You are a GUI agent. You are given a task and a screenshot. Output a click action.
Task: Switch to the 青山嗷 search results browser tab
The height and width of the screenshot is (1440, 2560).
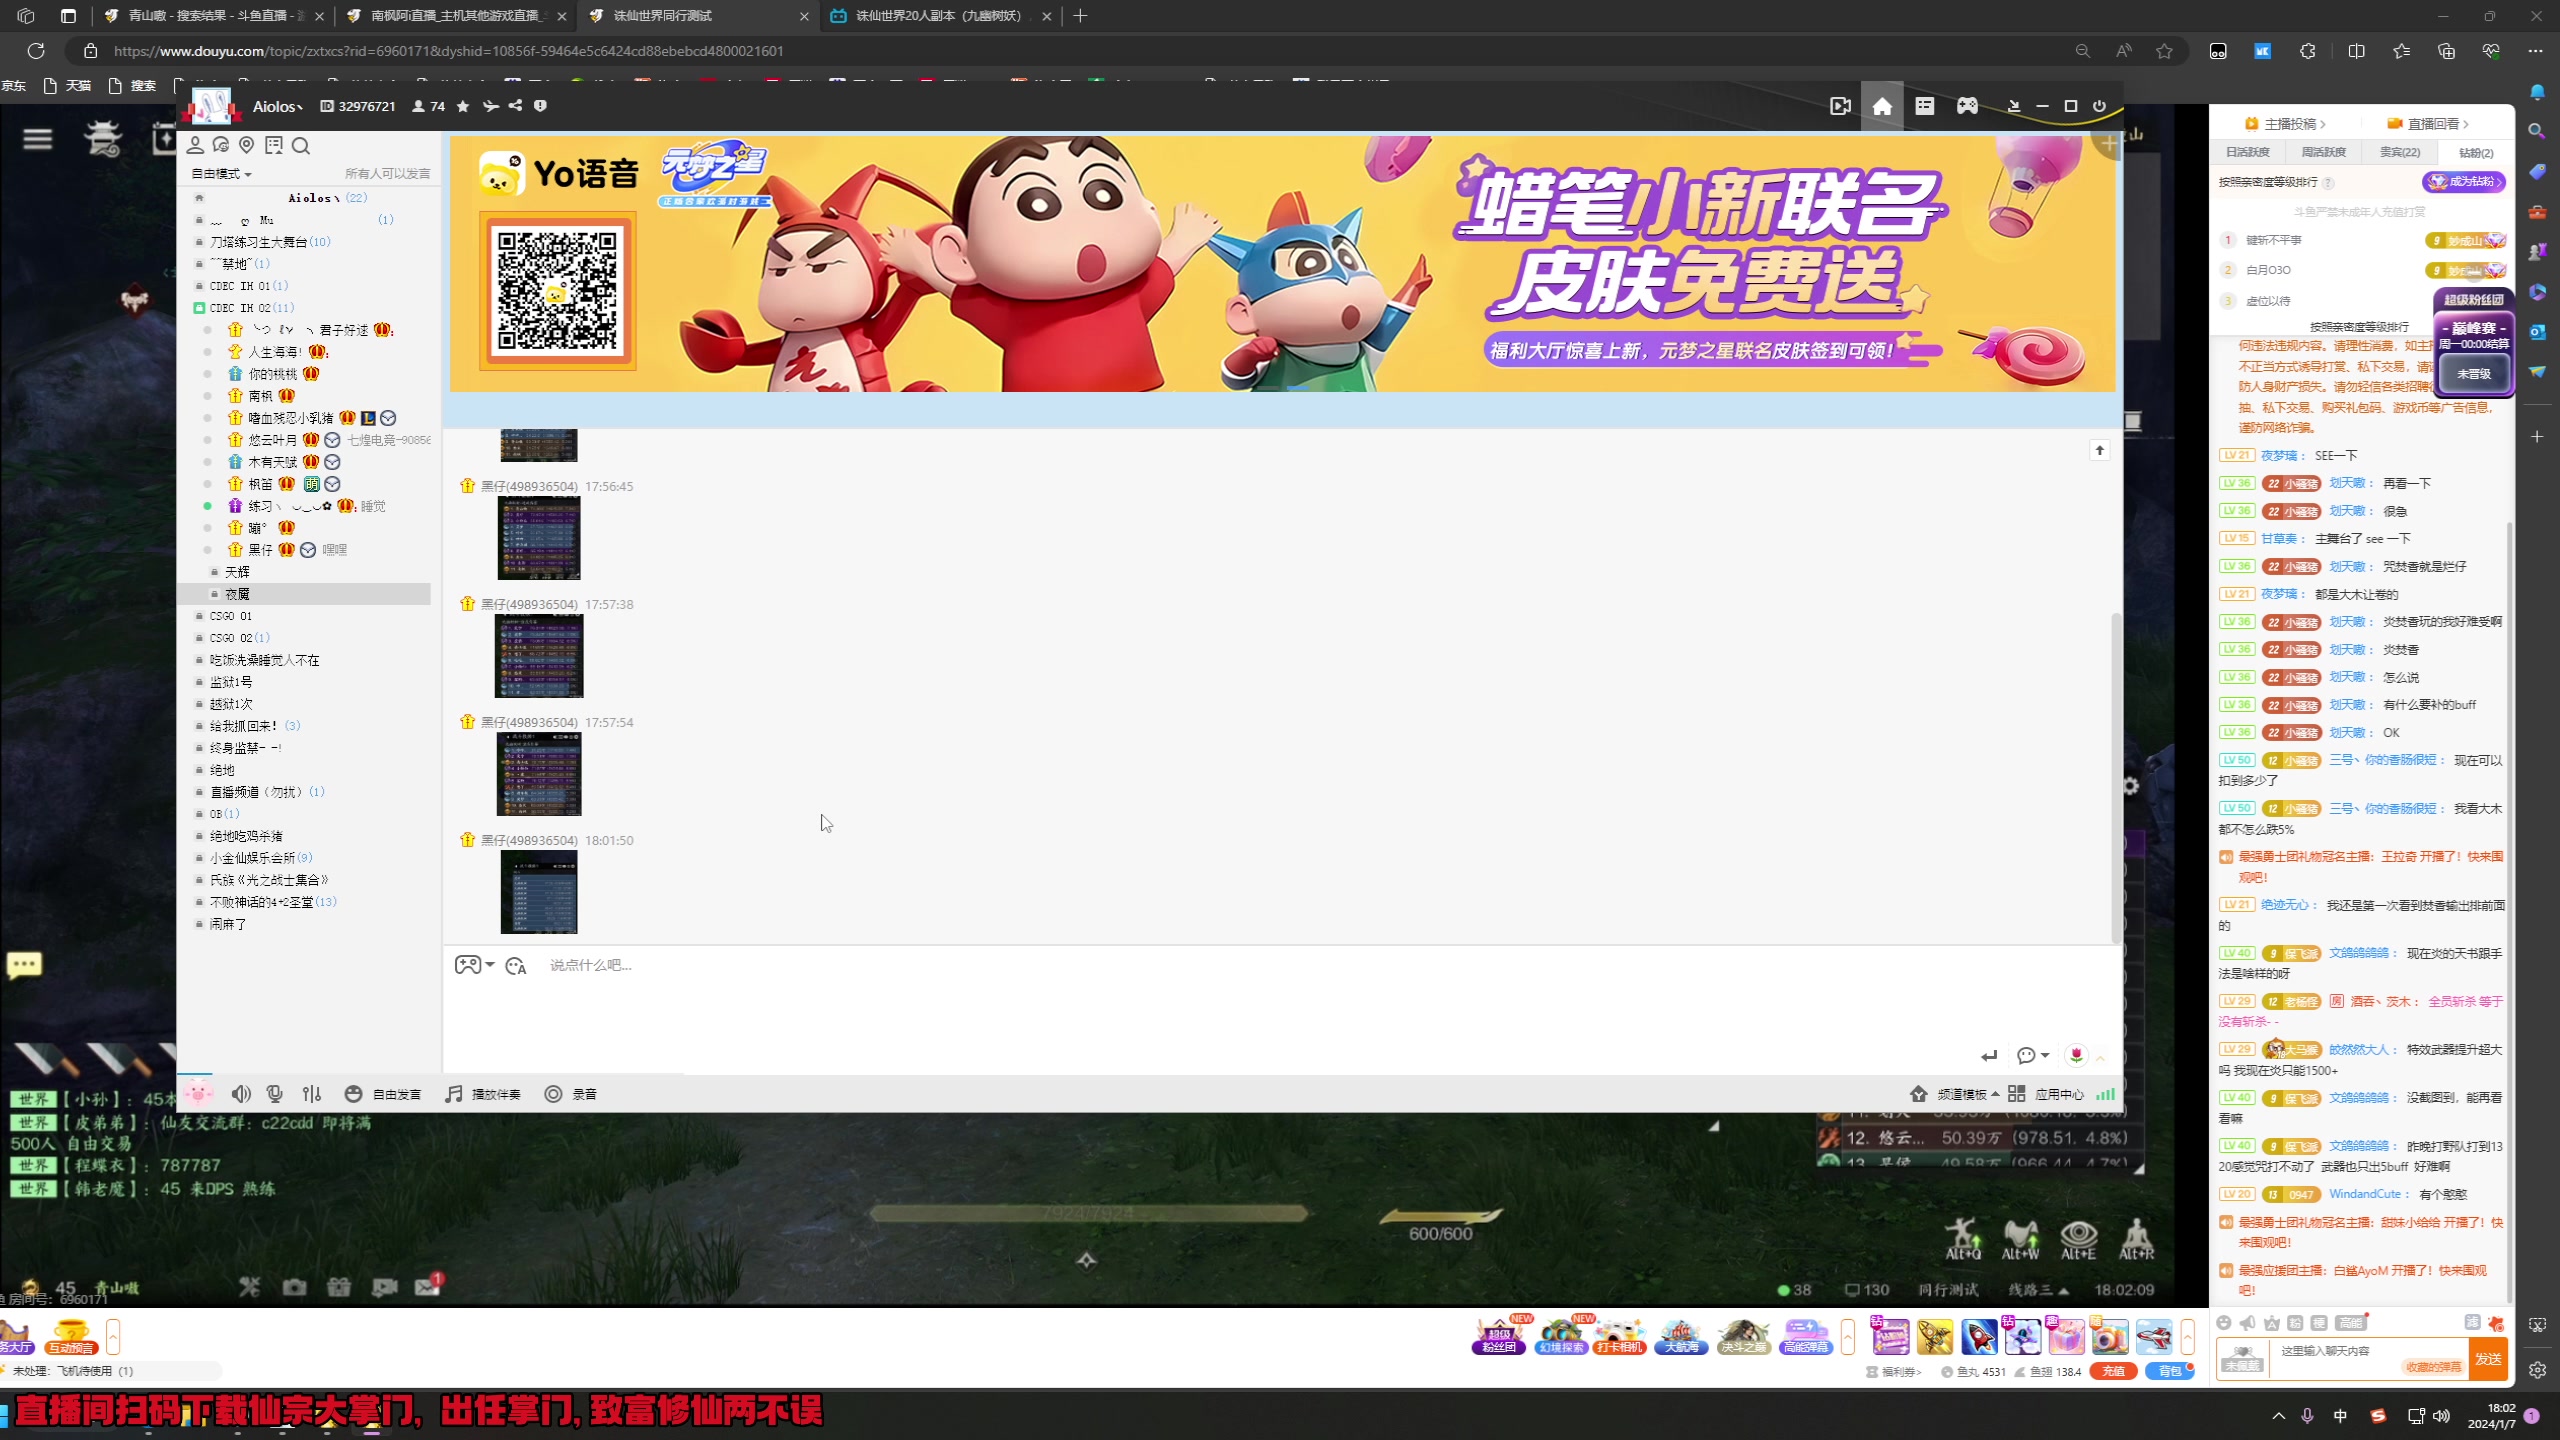(215, 16)
